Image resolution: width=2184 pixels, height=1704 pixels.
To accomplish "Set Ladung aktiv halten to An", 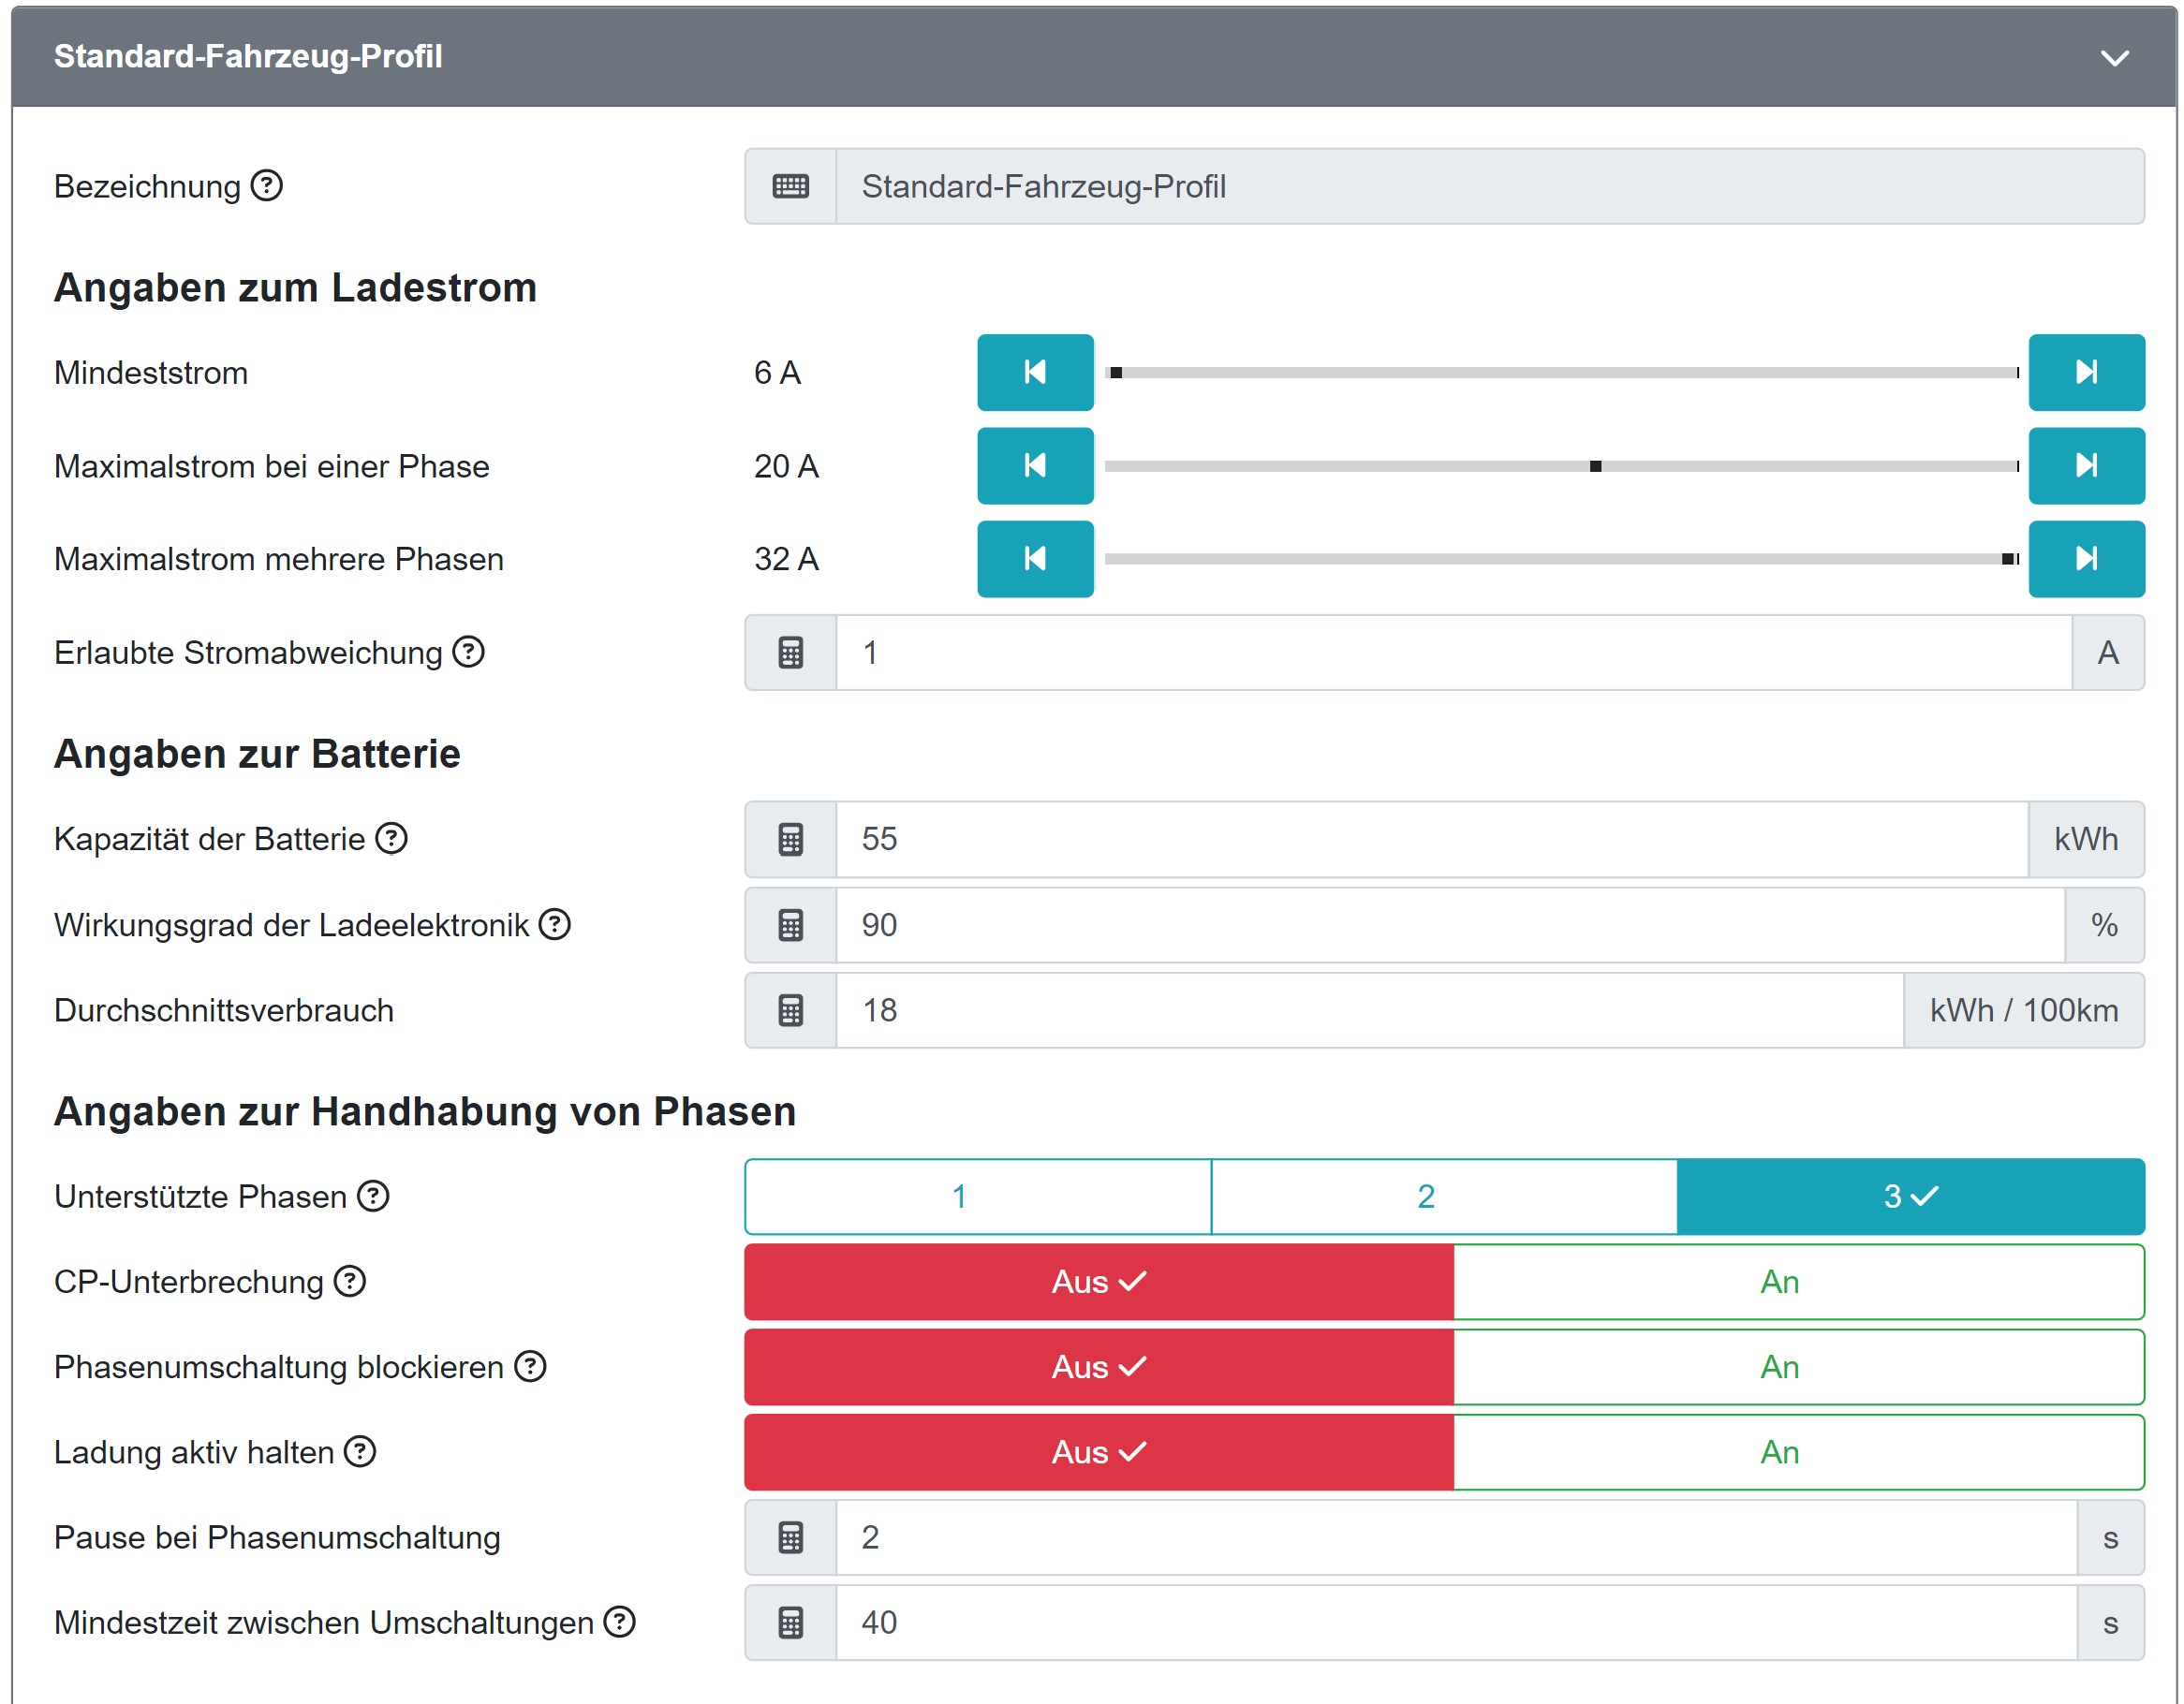I will pos(1797,1452).
